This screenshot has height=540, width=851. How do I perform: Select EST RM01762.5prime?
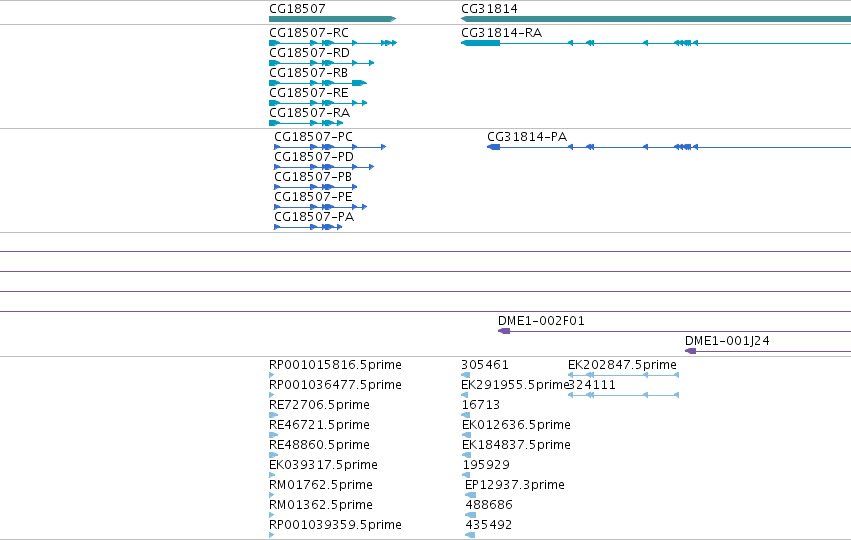[321, 485]
